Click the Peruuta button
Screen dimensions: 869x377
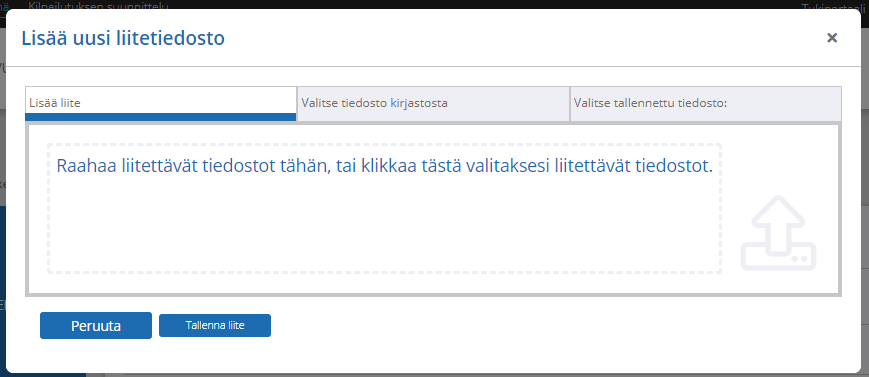coord(96,325)
